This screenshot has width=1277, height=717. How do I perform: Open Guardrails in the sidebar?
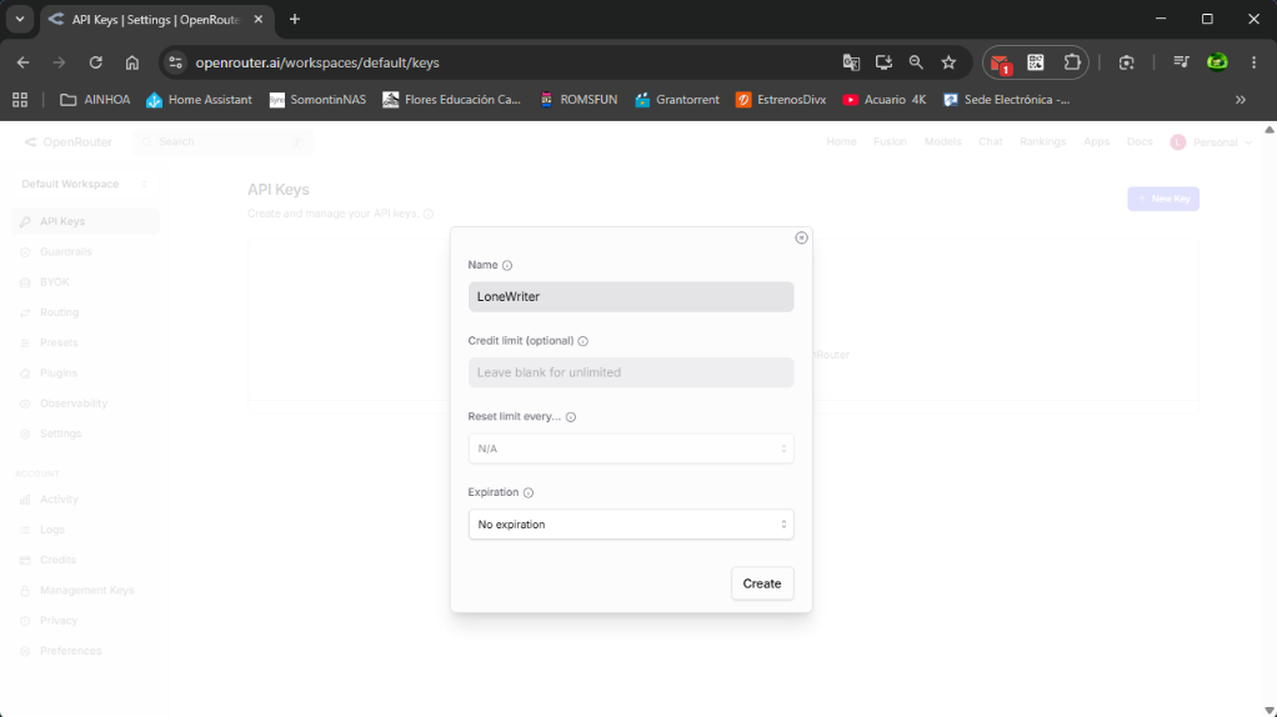click(x=85, y=252)
